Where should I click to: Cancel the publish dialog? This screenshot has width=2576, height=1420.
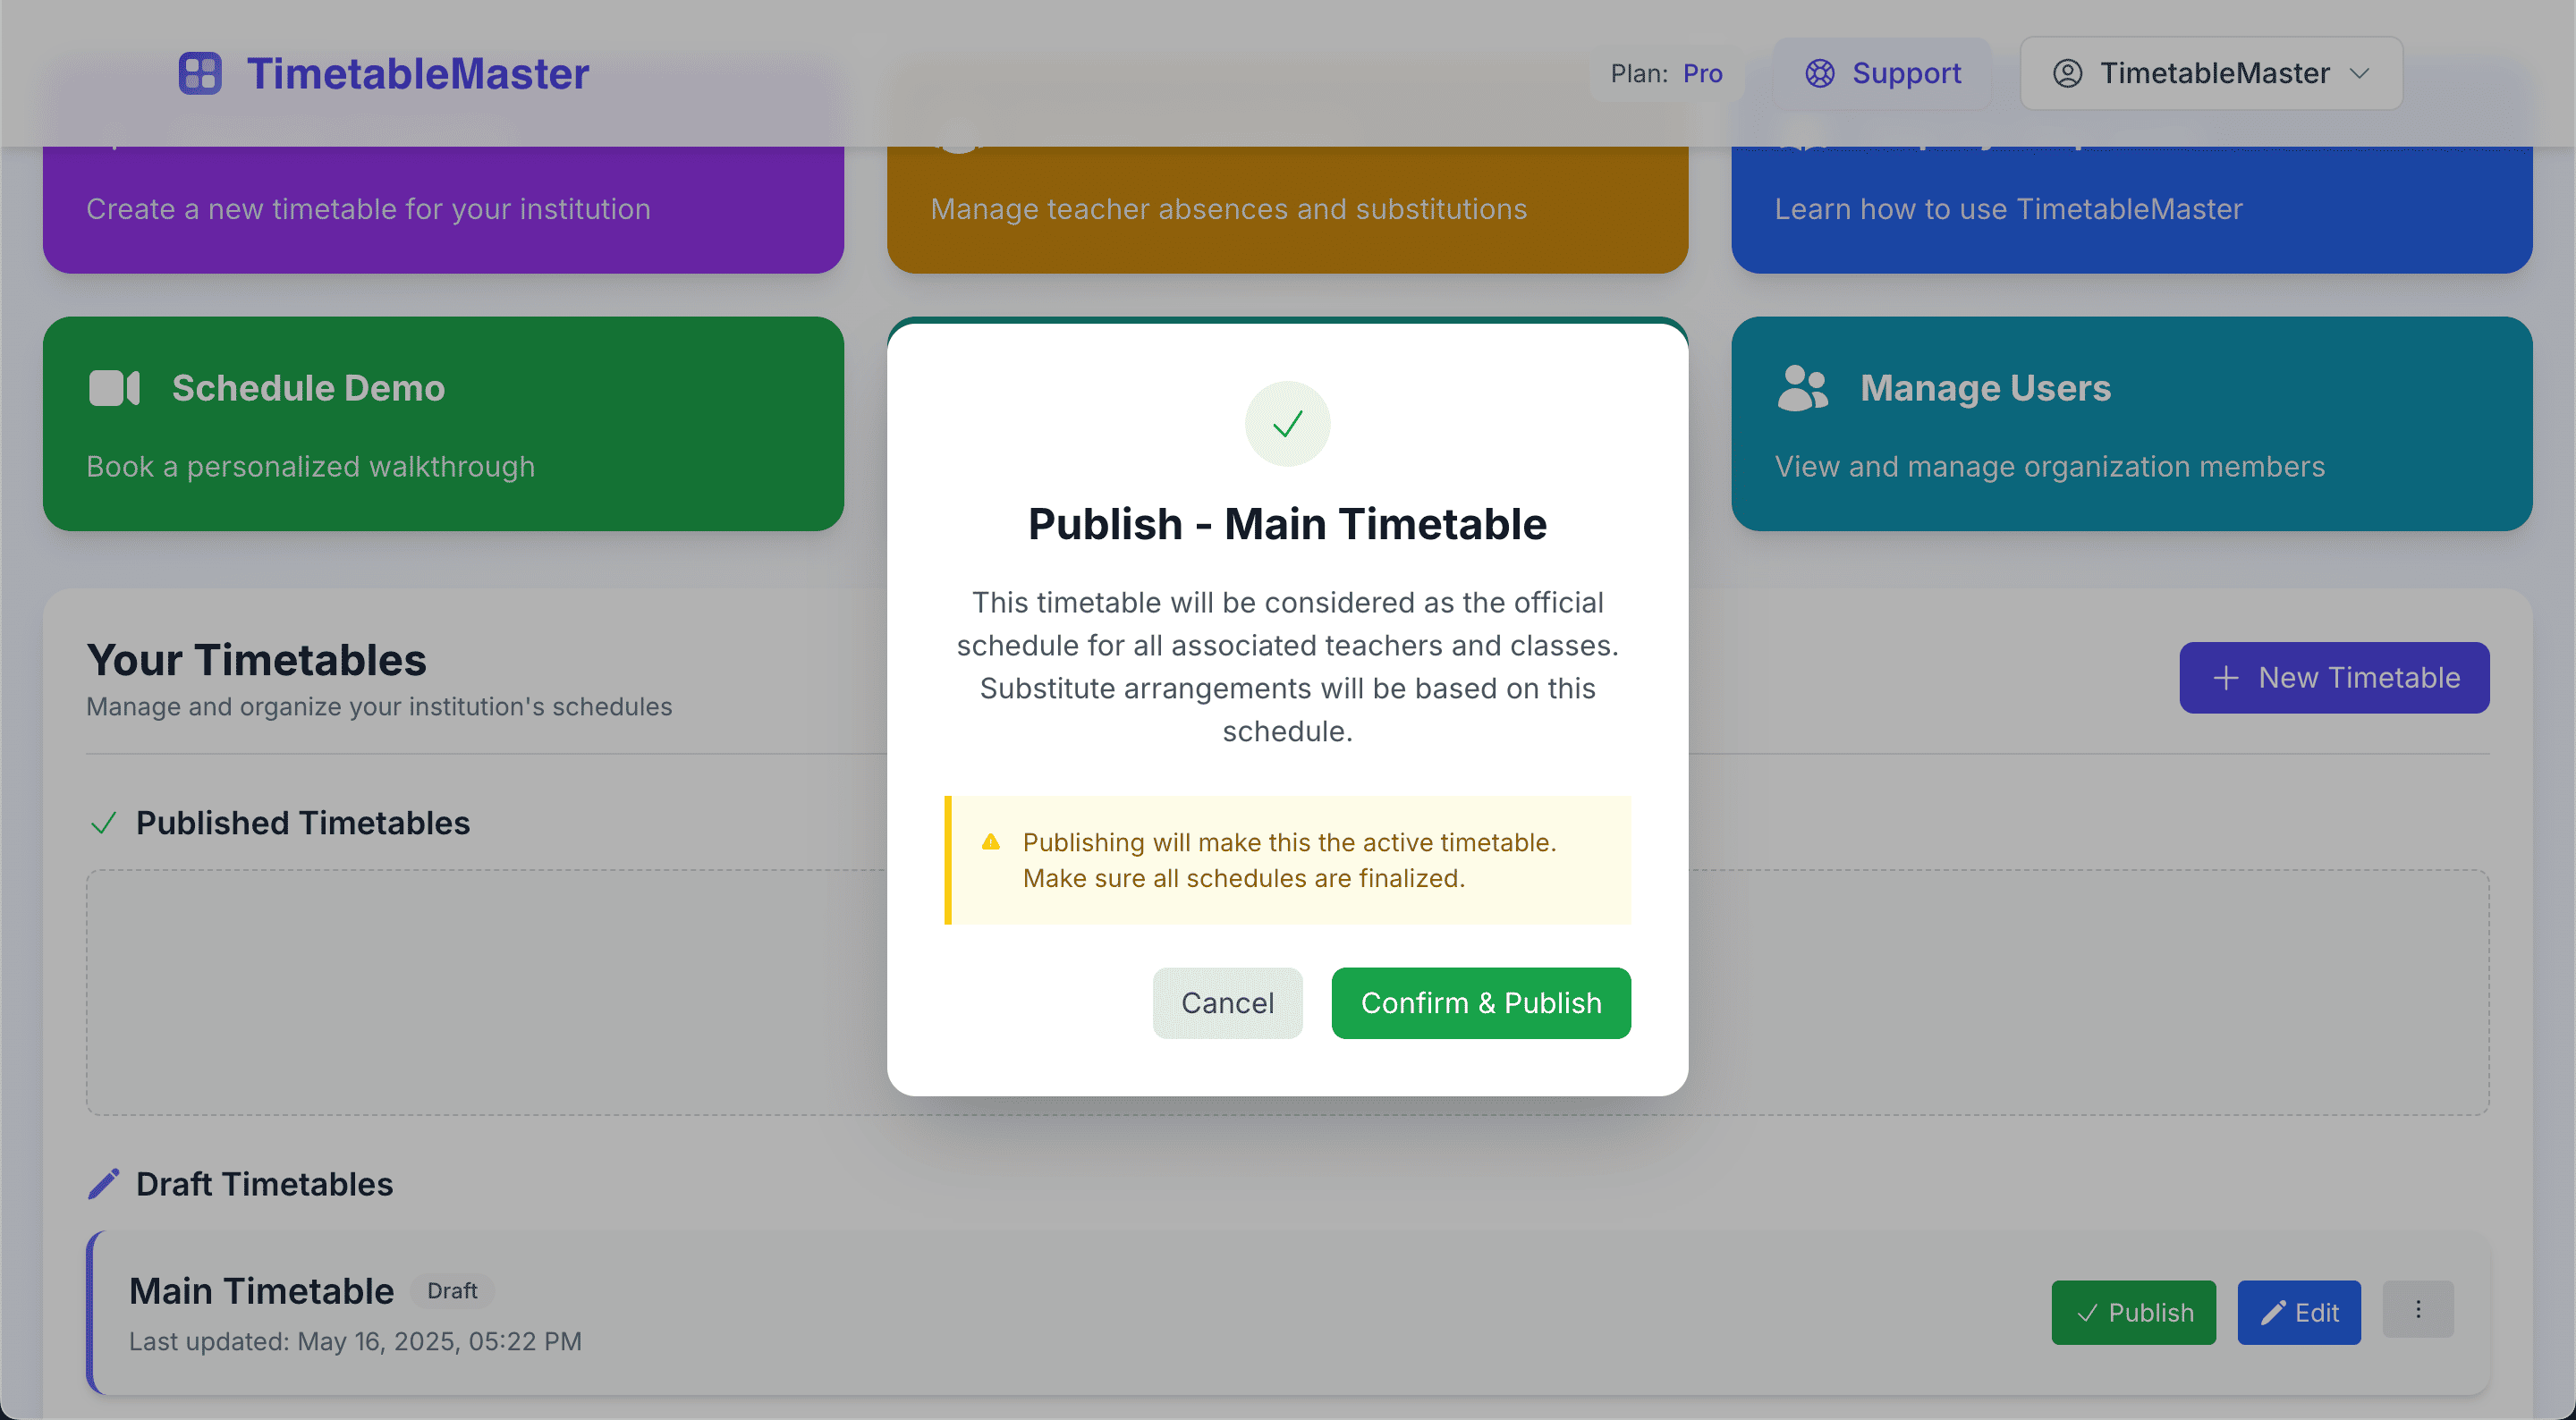(1227, 1003)
